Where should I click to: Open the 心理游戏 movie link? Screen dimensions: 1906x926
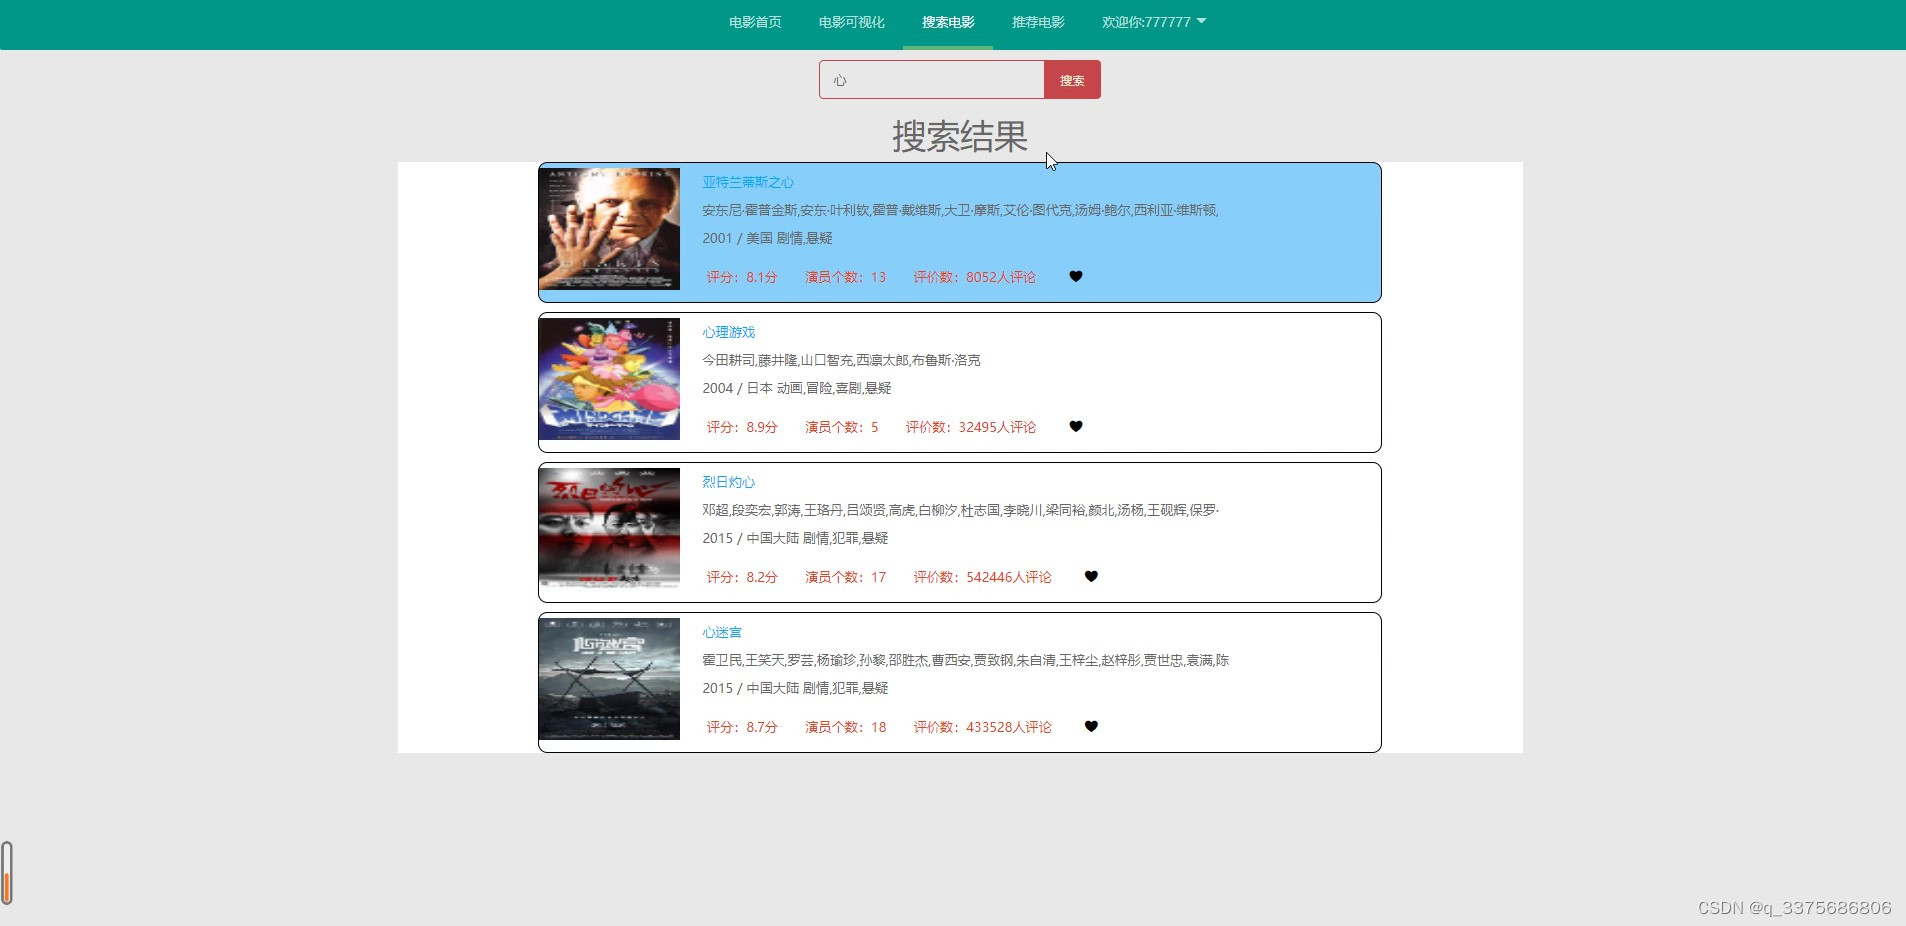tap(729, 332)
